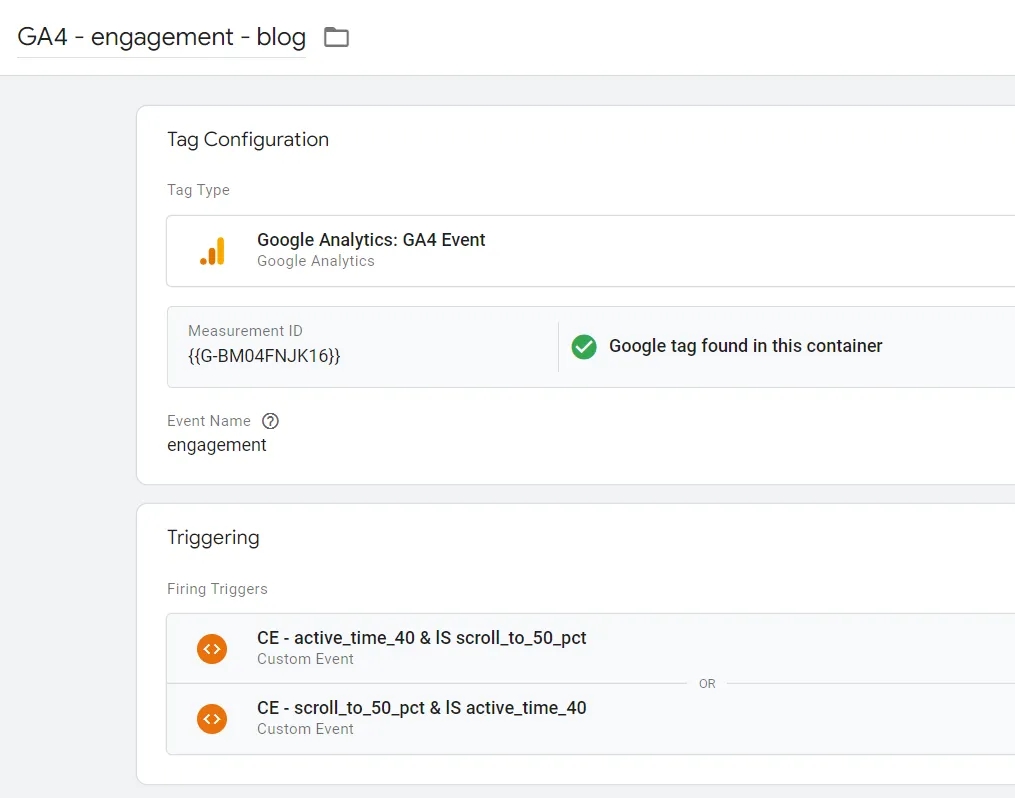The image size is (1015, 798).
Task: Click the orange icon for scroll_to_50_pct trigger
Action: pos(212,718)
